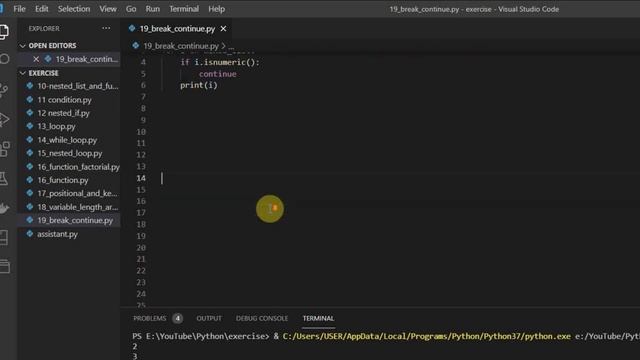Switch to the OUTPUT panel tab
640x360 pixels.
click(209, 318)
